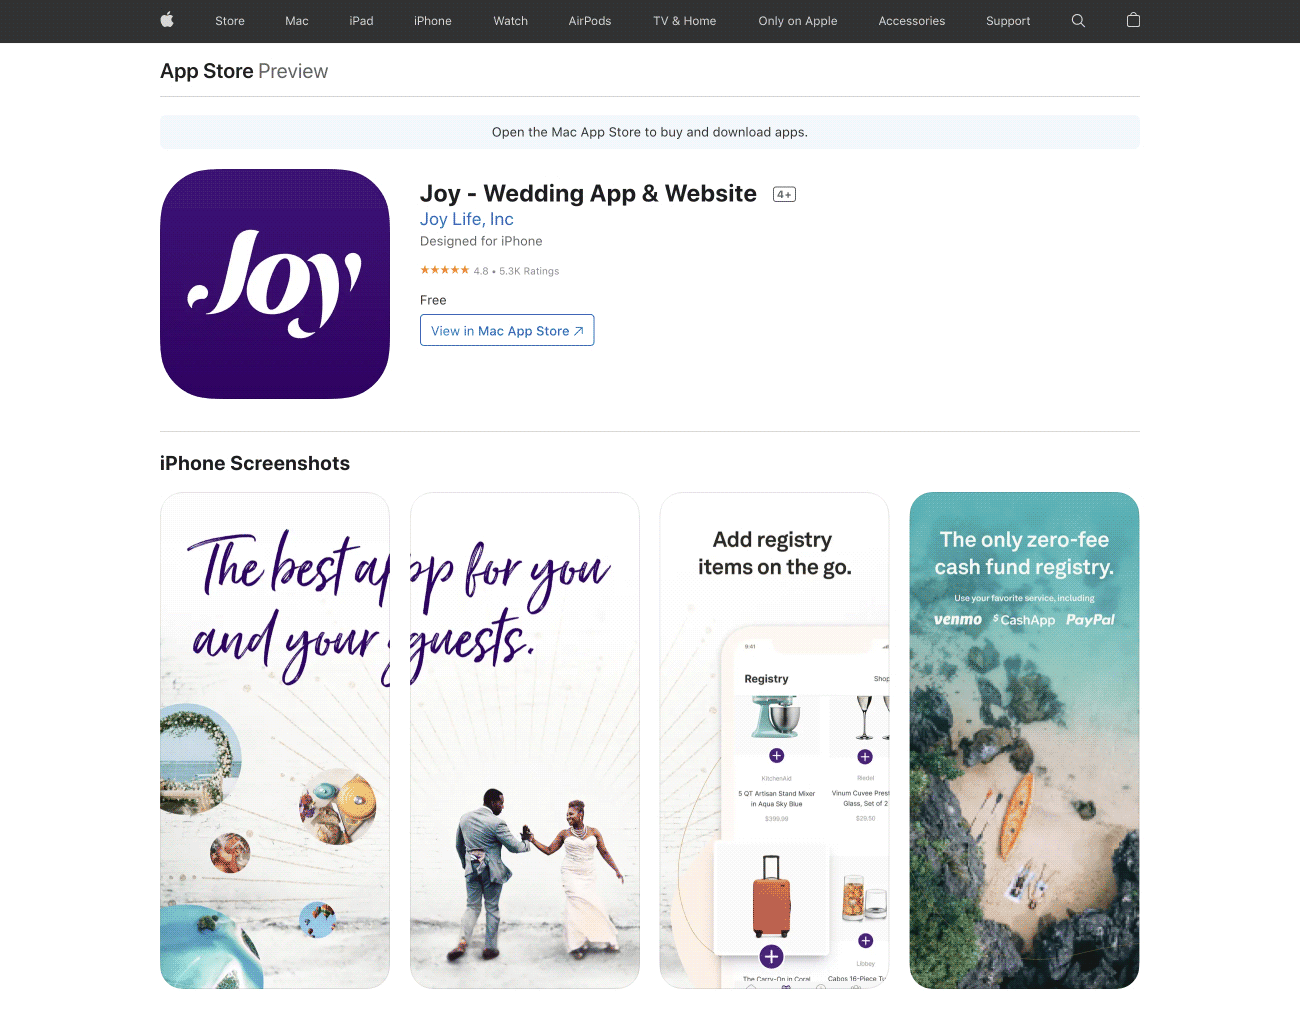Go to the Support menu item
1300x1020 pixels.
coord(1008,21)
